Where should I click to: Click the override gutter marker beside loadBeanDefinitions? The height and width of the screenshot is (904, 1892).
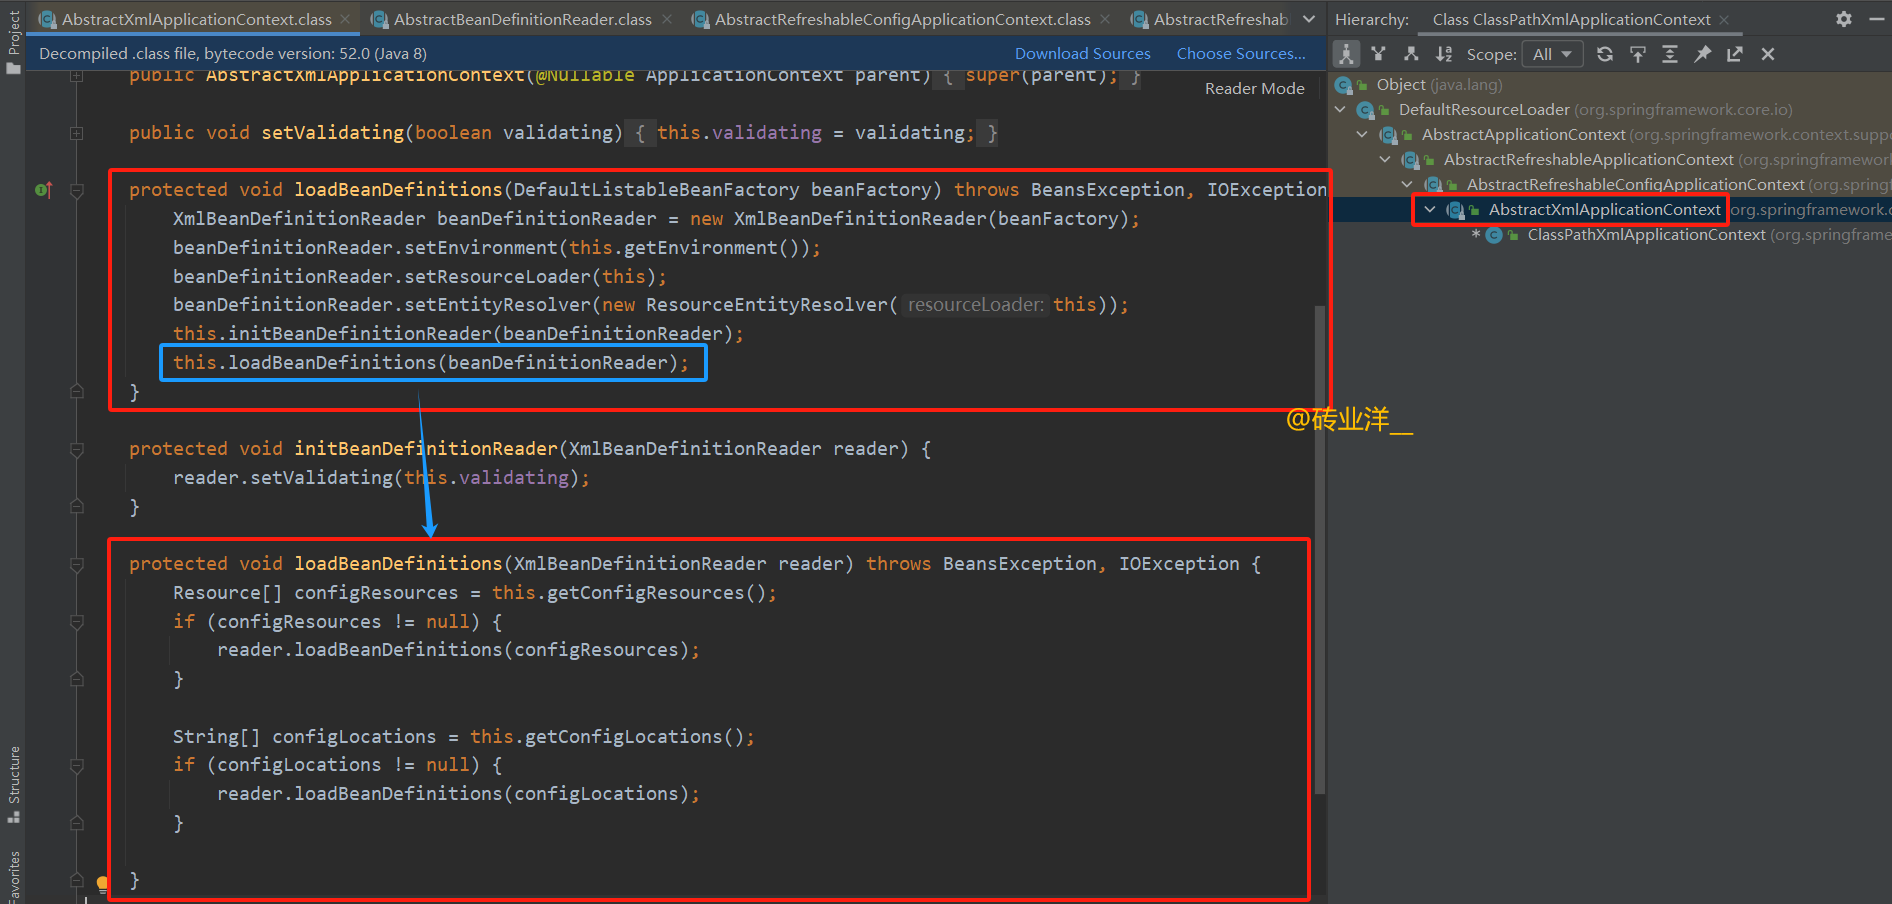click(43, 190)
